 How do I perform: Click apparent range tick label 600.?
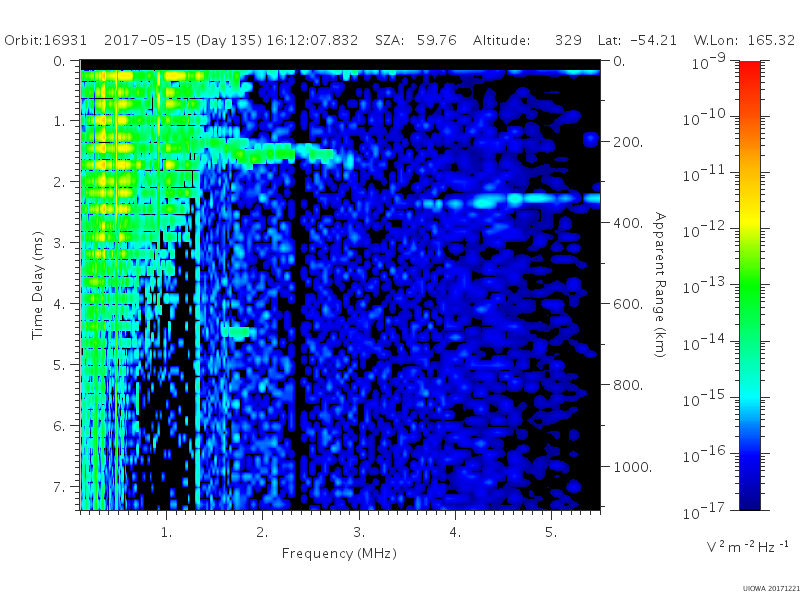[x=628, y=304]
